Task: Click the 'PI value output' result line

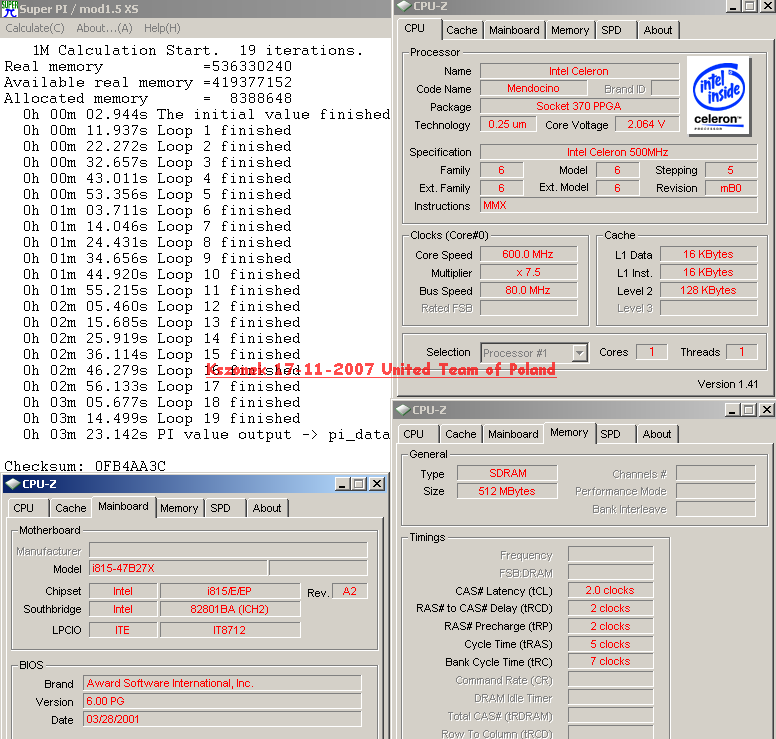Action: coord(206,435)
